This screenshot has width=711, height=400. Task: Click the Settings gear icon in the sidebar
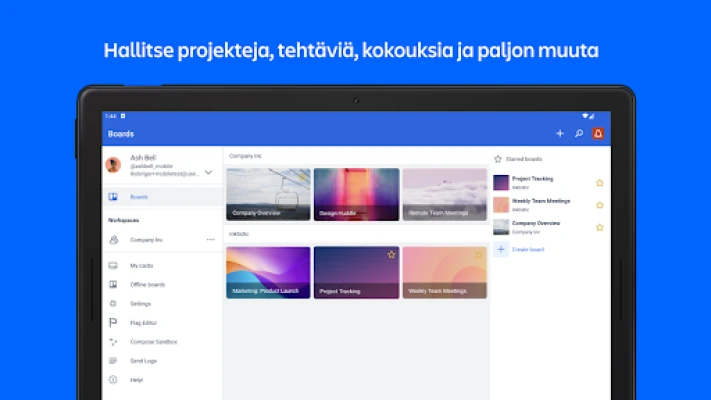click(113, 303)
